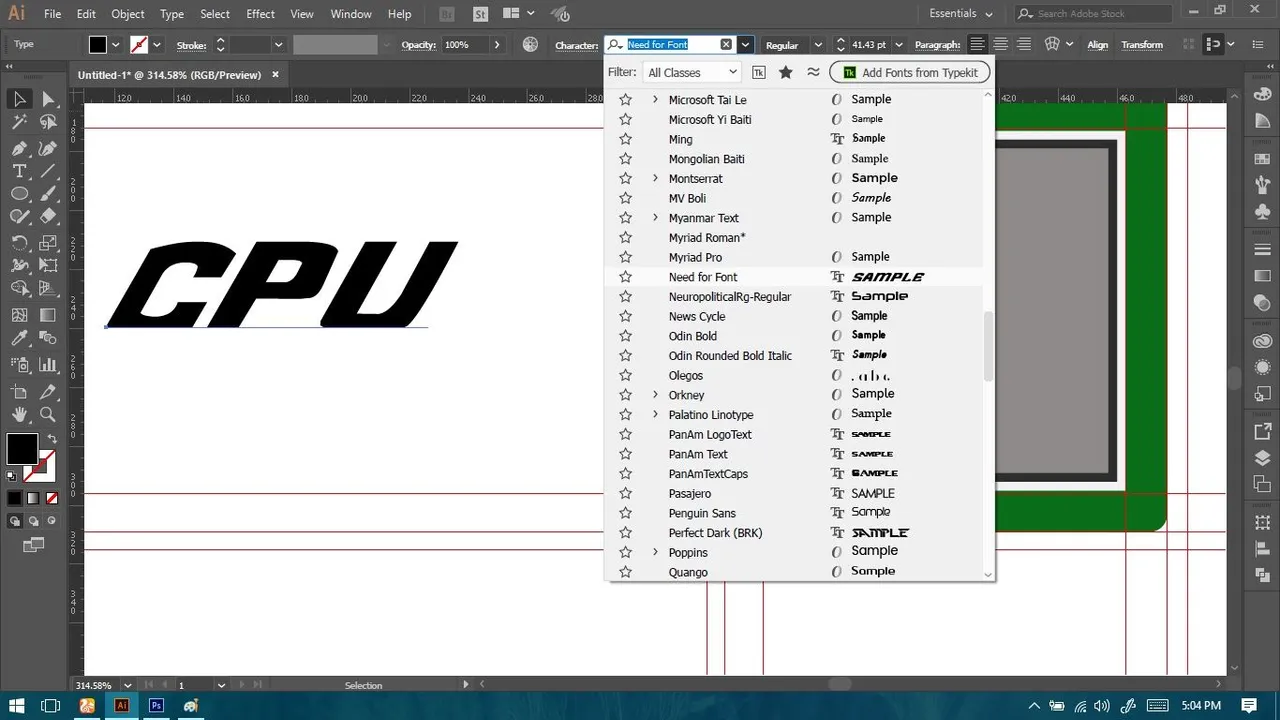Screen dimensions: 1280x720
Task: Click the control bar stroke swatch
Action: pyautogui.click(x=139, y=45)
